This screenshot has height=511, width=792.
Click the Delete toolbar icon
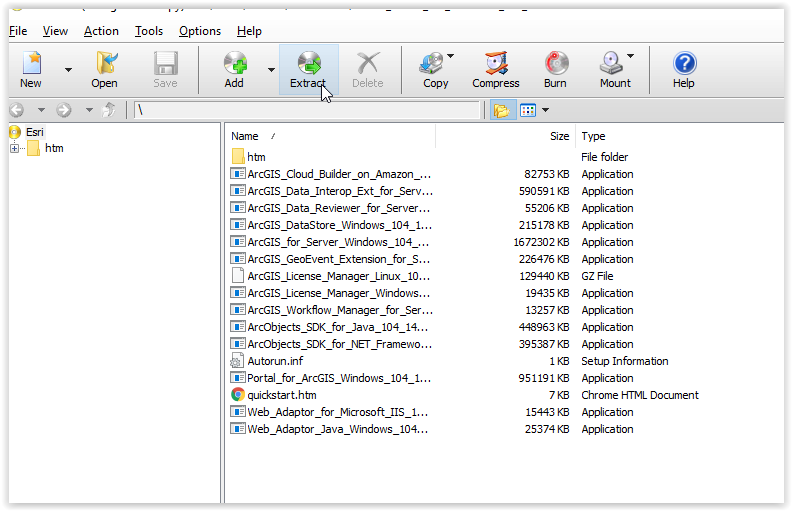[368, 63]
